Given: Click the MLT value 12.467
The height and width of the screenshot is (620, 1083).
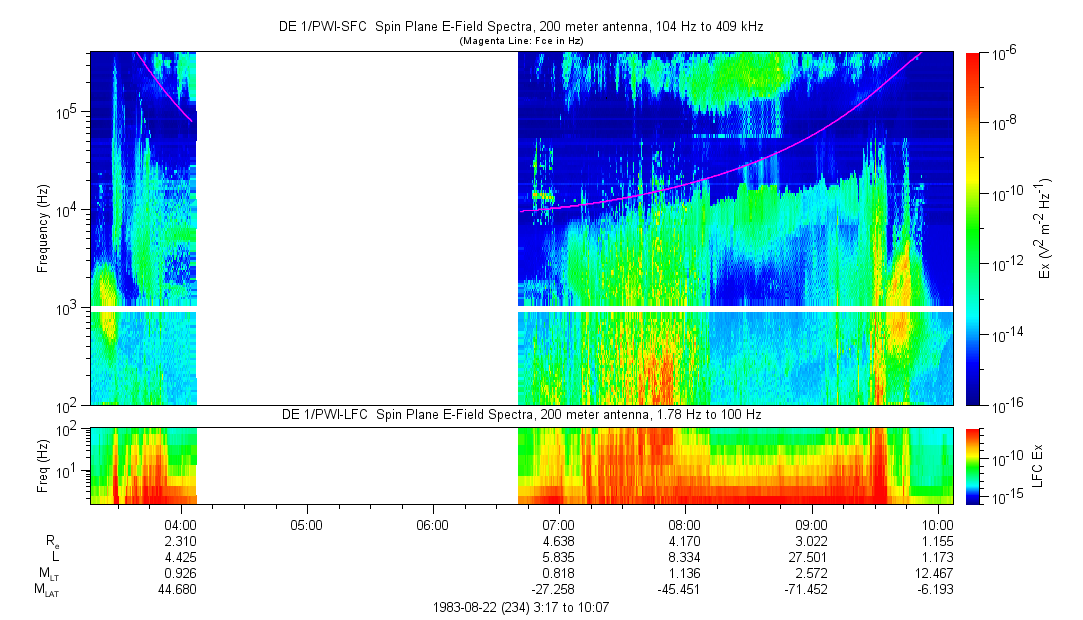Looking at the screenshot, I should click(x=937, y=574).
